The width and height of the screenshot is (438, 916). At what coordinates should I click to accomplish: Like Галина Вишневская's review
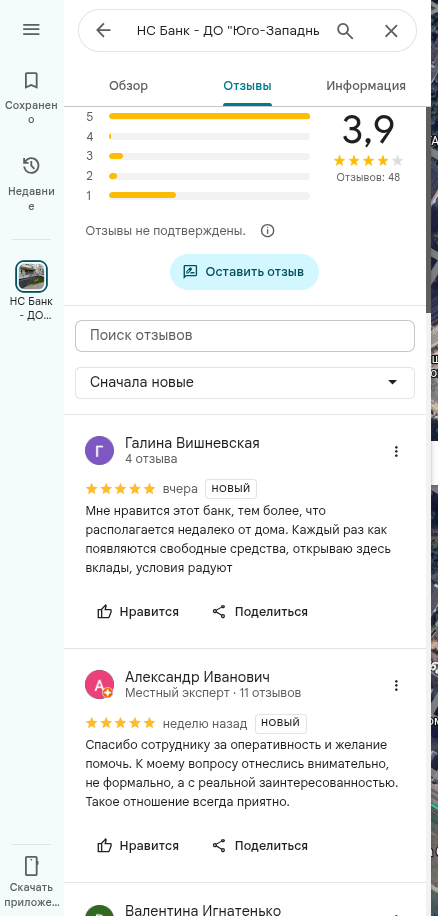138,612
